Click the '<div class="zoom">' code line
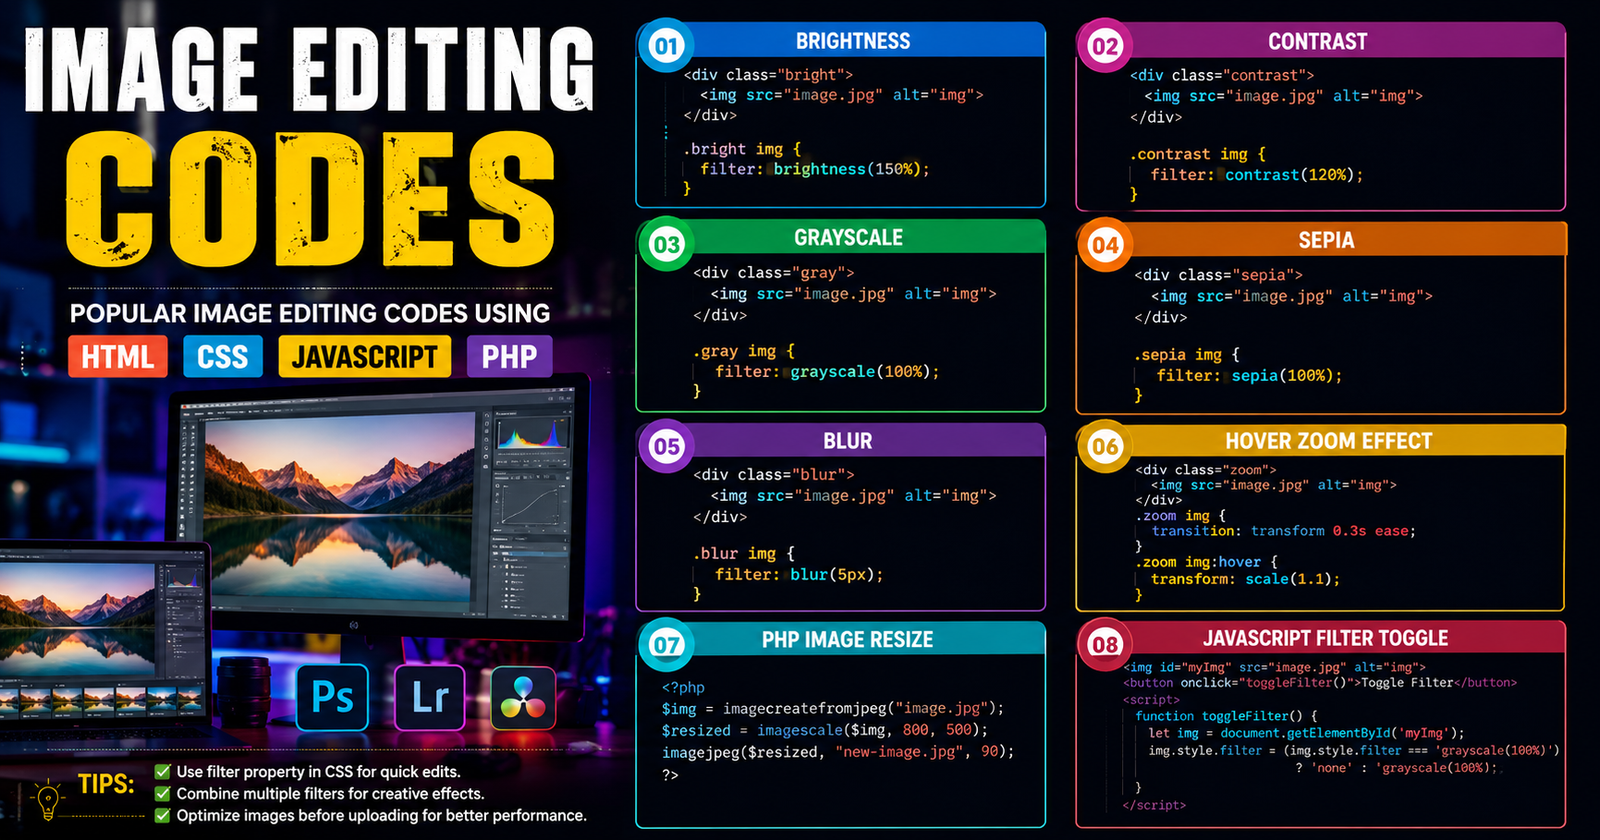 [1205, 469]
